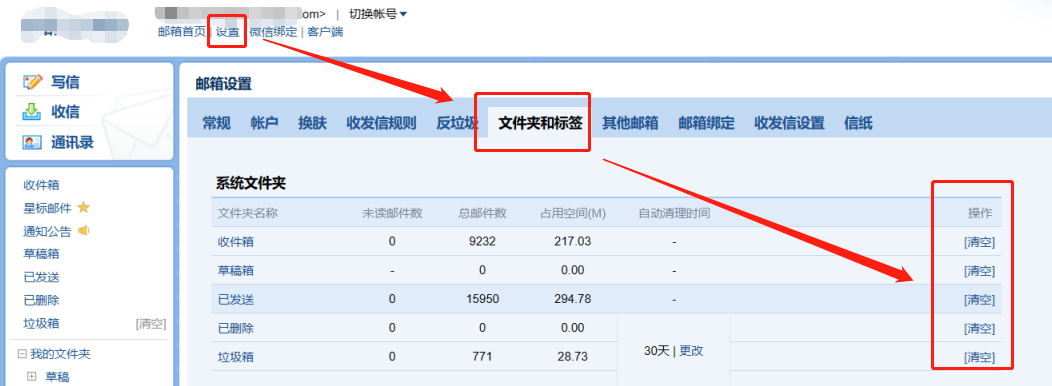
Task: Open the 切换帐号 dropdown arrow
Action: click(403, 13)
